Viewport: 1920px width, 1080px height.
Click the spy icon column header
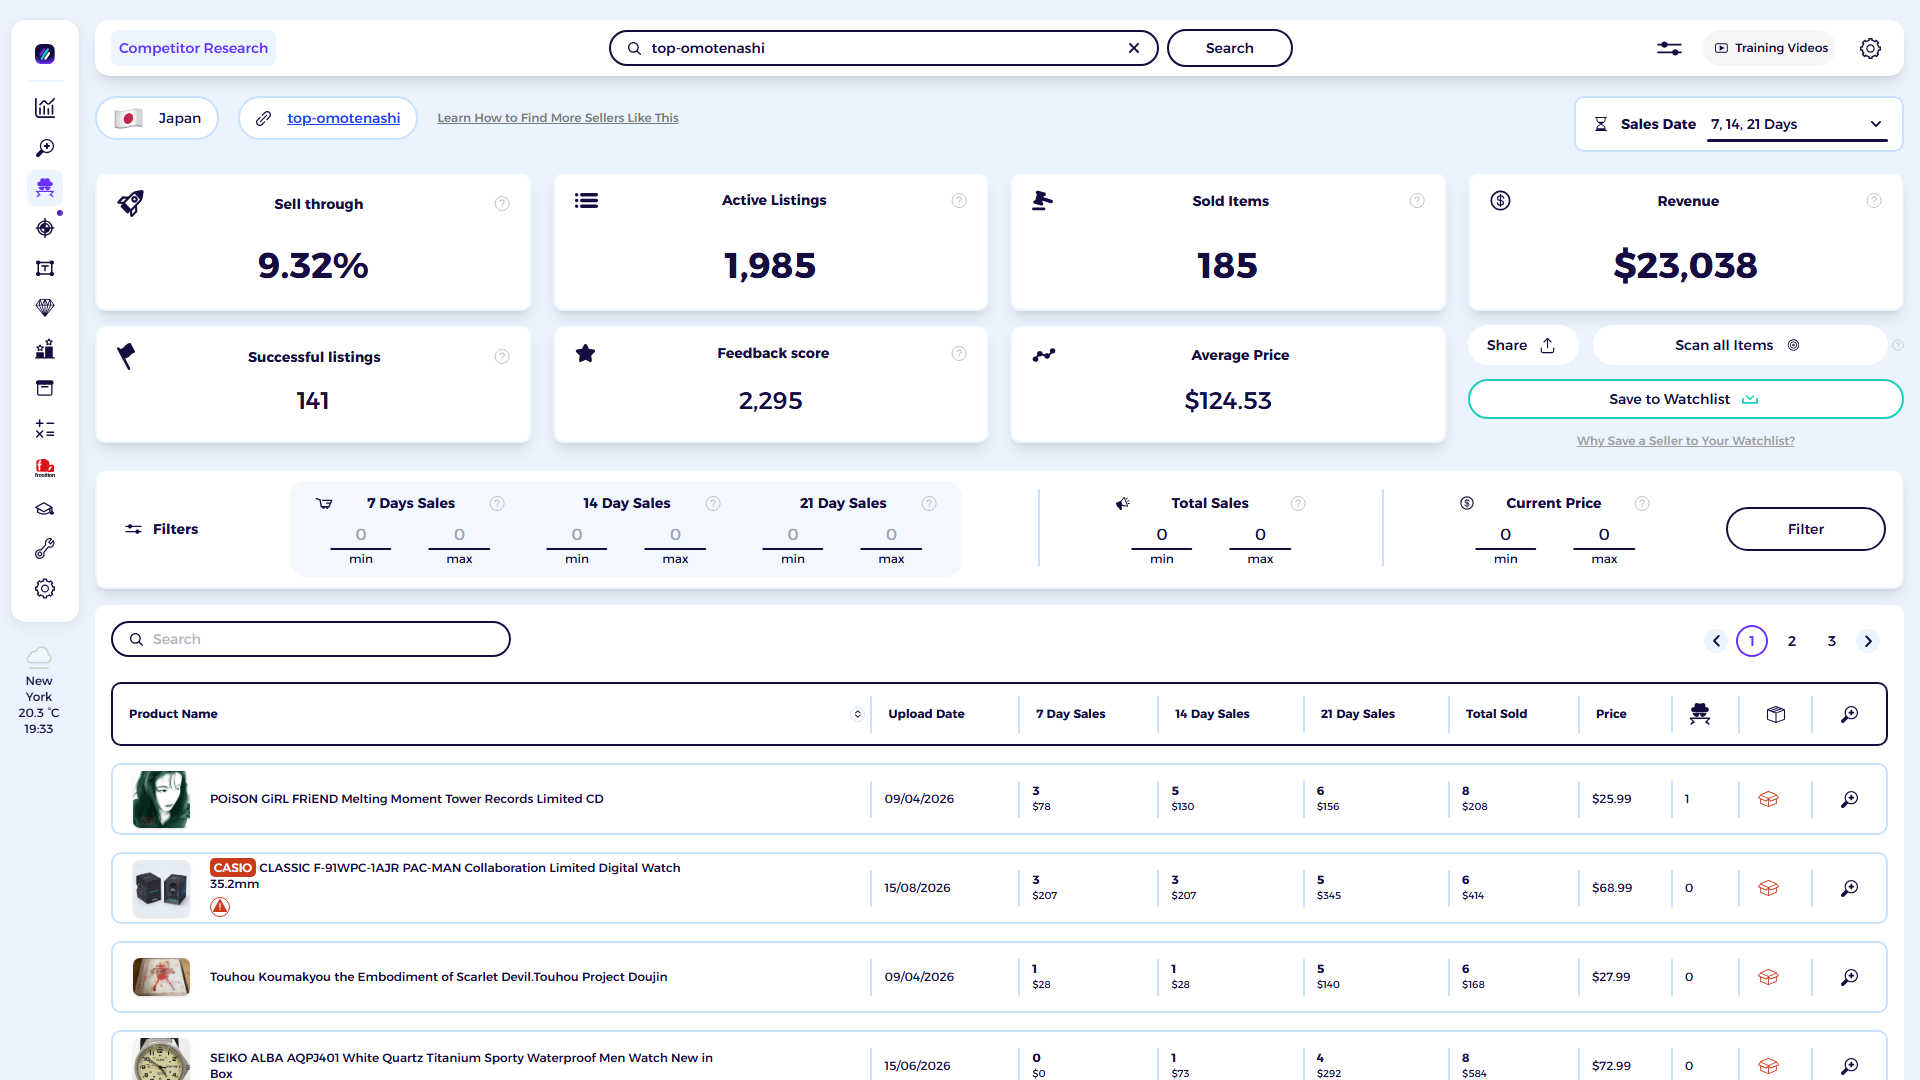click(1700, 714)
